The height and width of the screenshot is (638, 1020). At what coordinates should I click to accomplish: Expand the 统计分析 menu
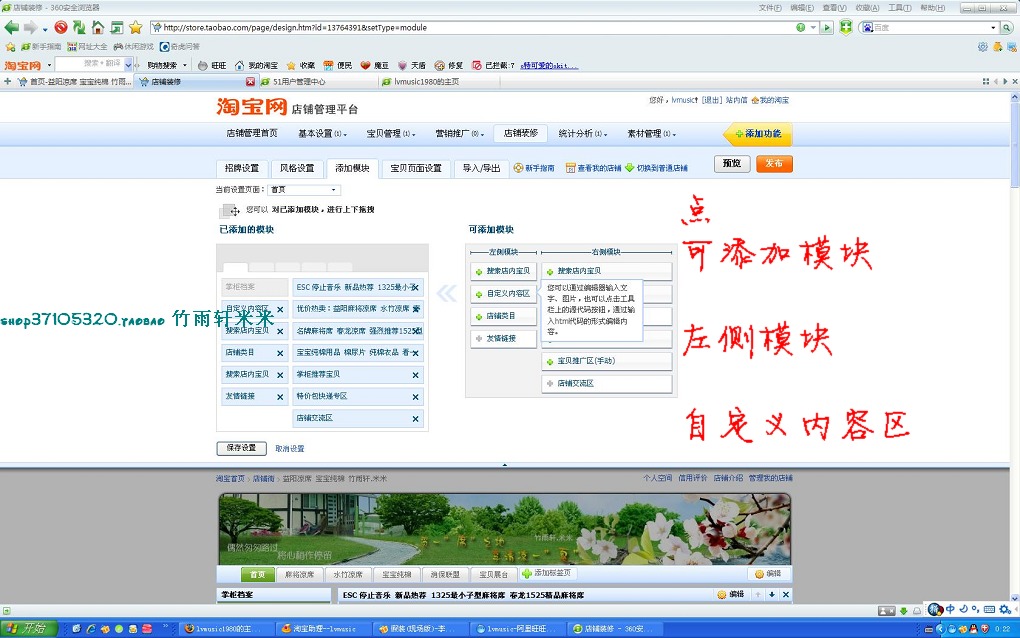[582, 133]
